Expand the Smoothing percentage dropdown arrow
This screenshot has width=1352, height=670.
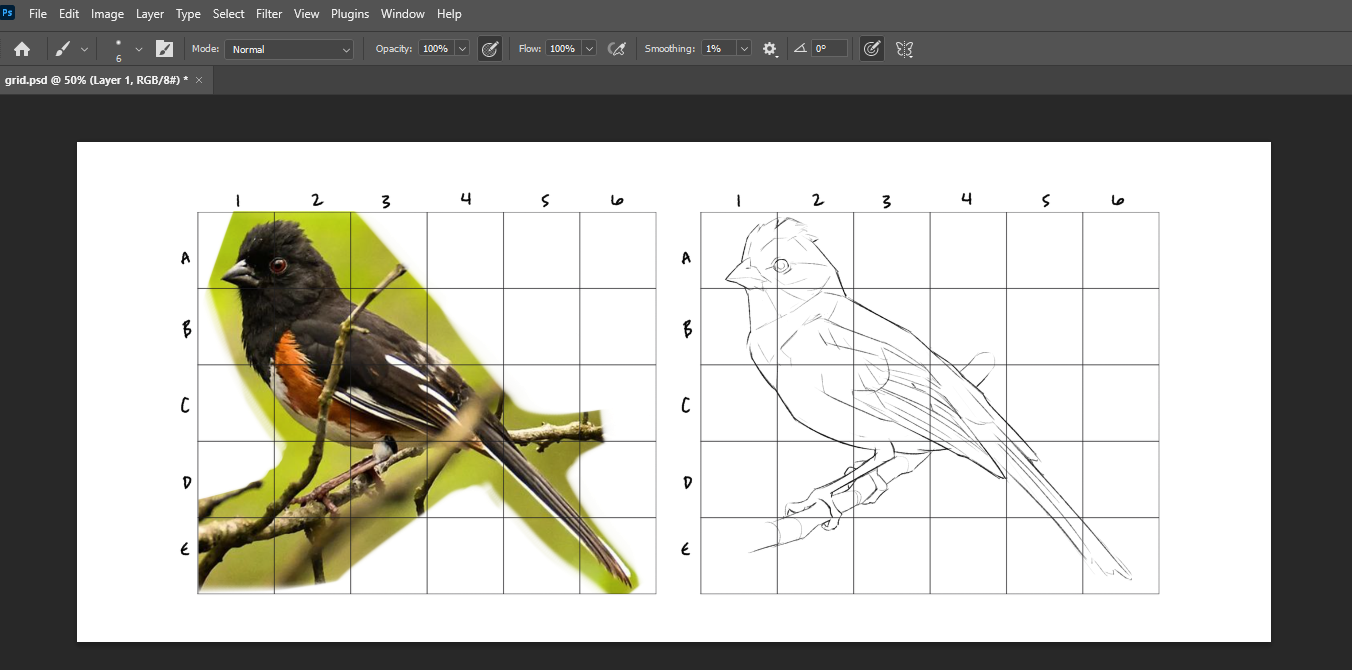[744, 49]
